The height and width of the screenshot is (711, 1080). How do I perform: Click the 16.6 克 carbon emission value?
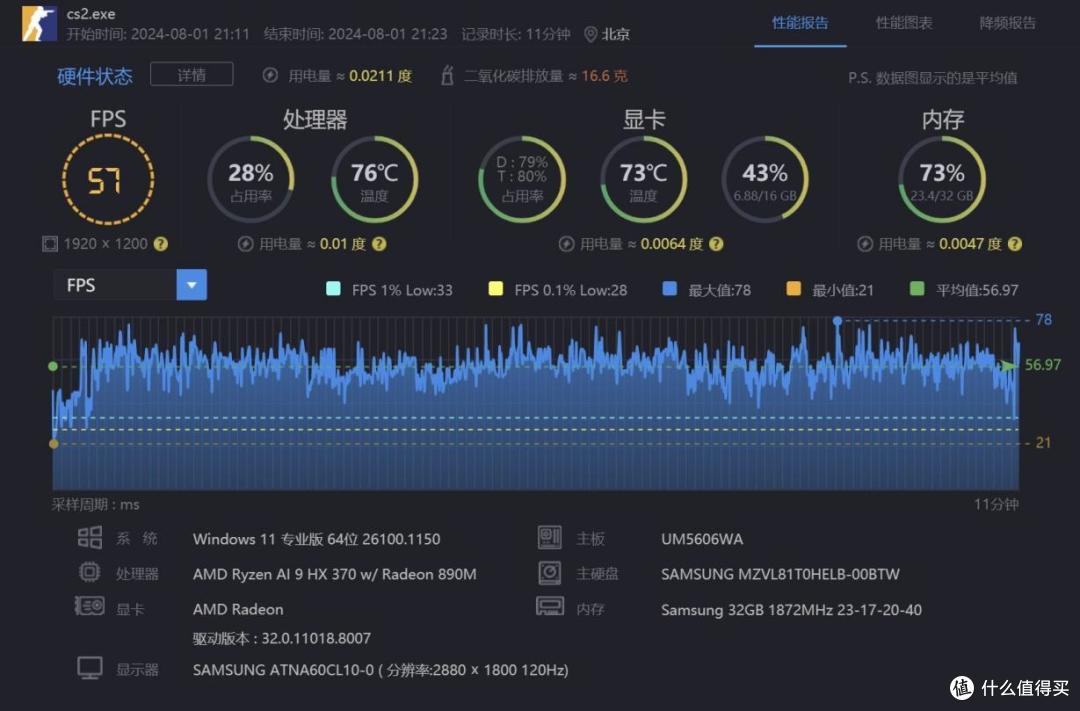point(604,76)
